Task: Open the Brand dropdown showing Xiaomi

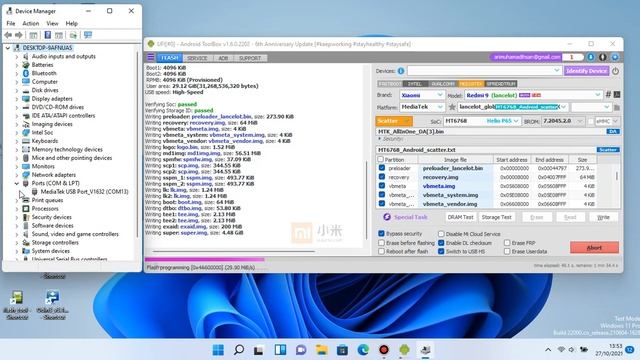Action: [422, 95]
